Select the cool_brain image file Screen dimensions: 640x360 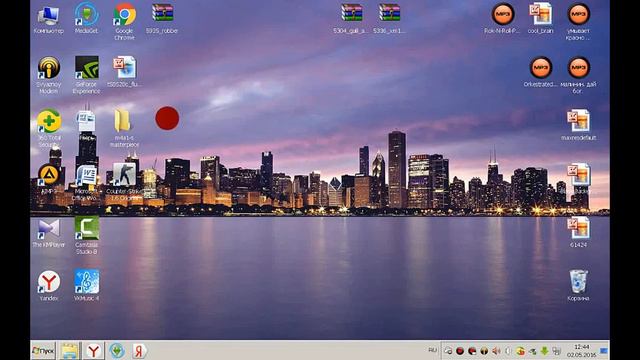pos(540,19)
